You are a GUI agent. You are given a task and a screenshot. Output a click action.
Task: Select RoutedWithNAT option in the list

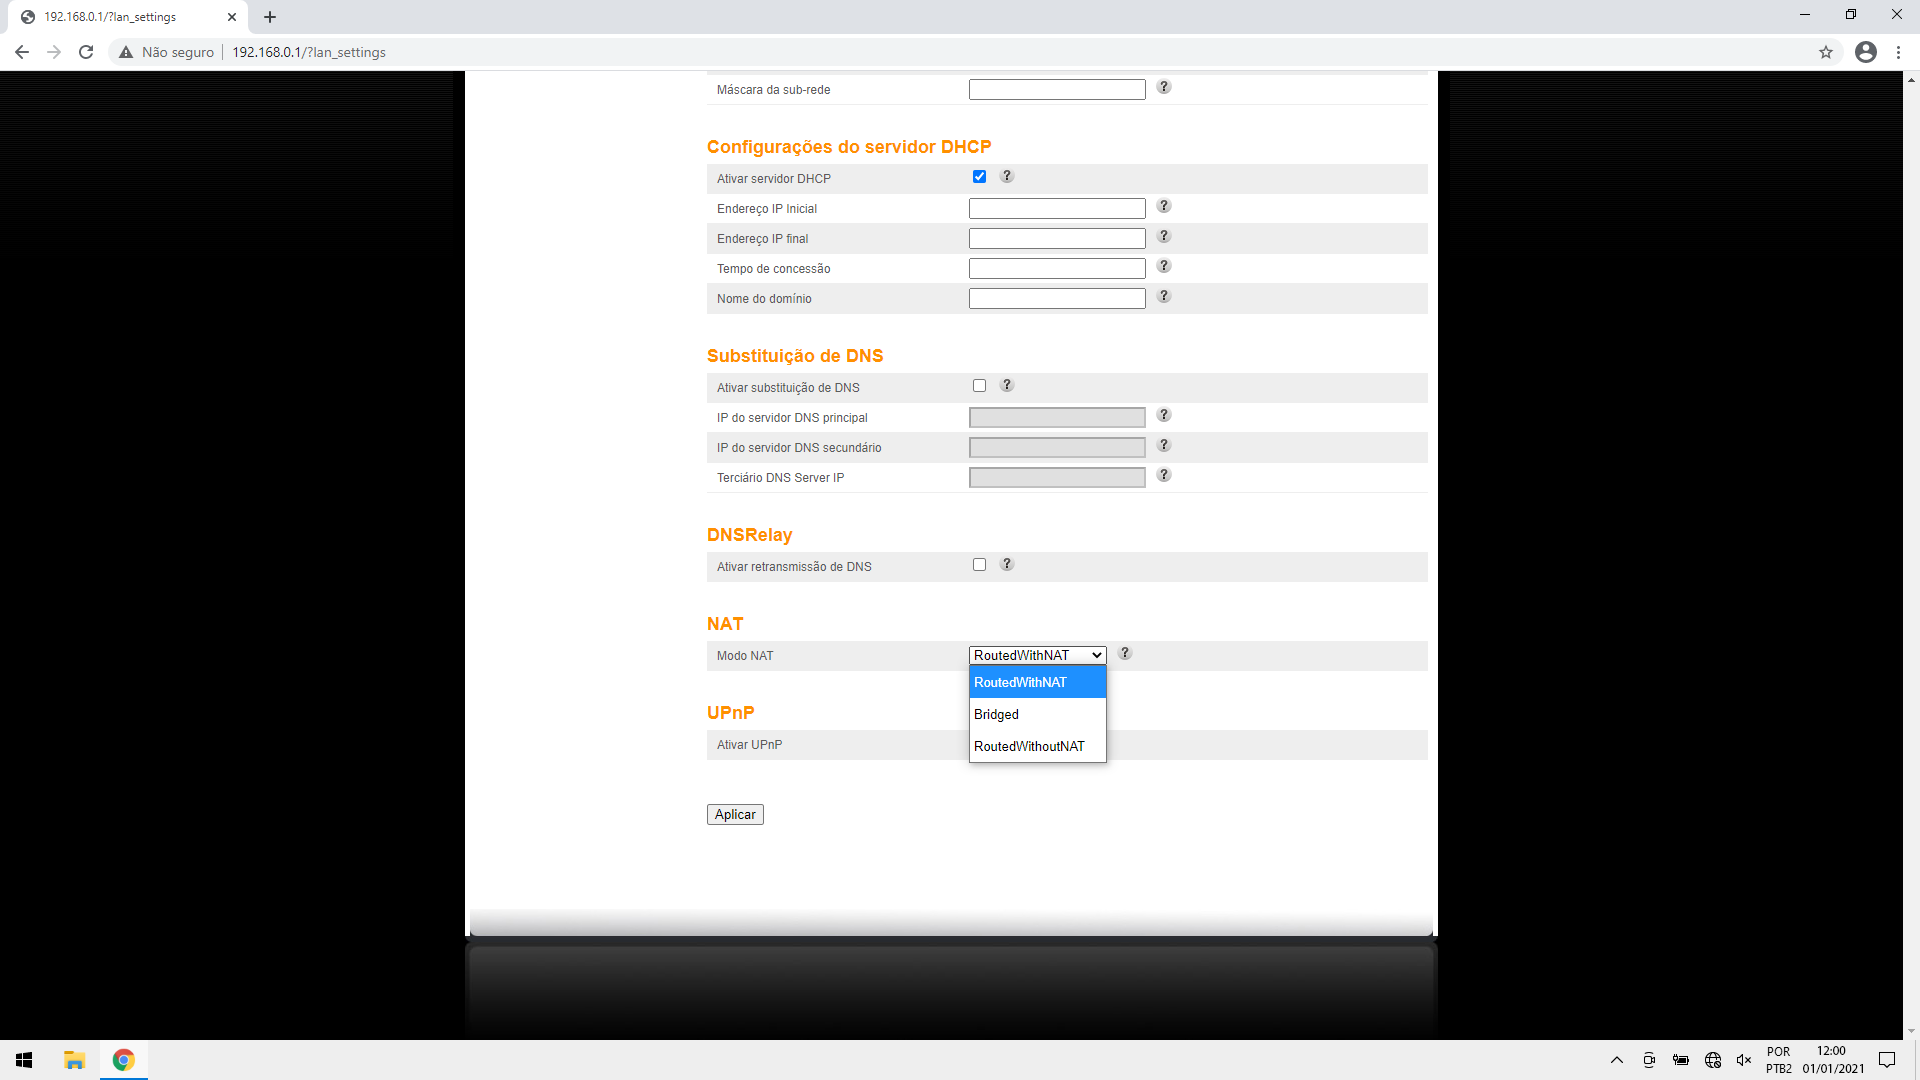(x=1037, y=682)
